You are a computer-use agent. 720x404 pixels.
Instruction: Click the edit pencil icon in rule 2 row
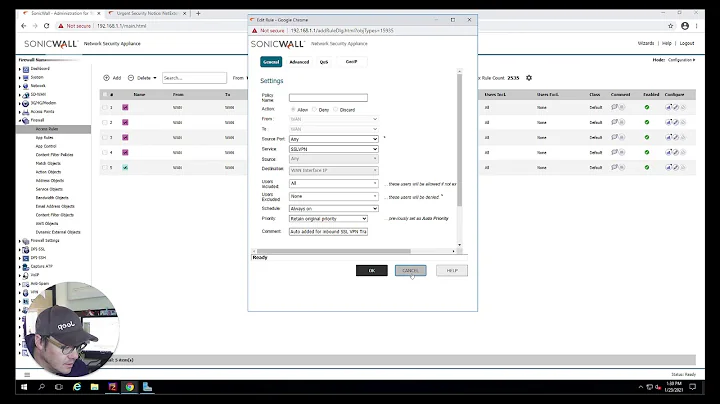[x=675, y=122]
